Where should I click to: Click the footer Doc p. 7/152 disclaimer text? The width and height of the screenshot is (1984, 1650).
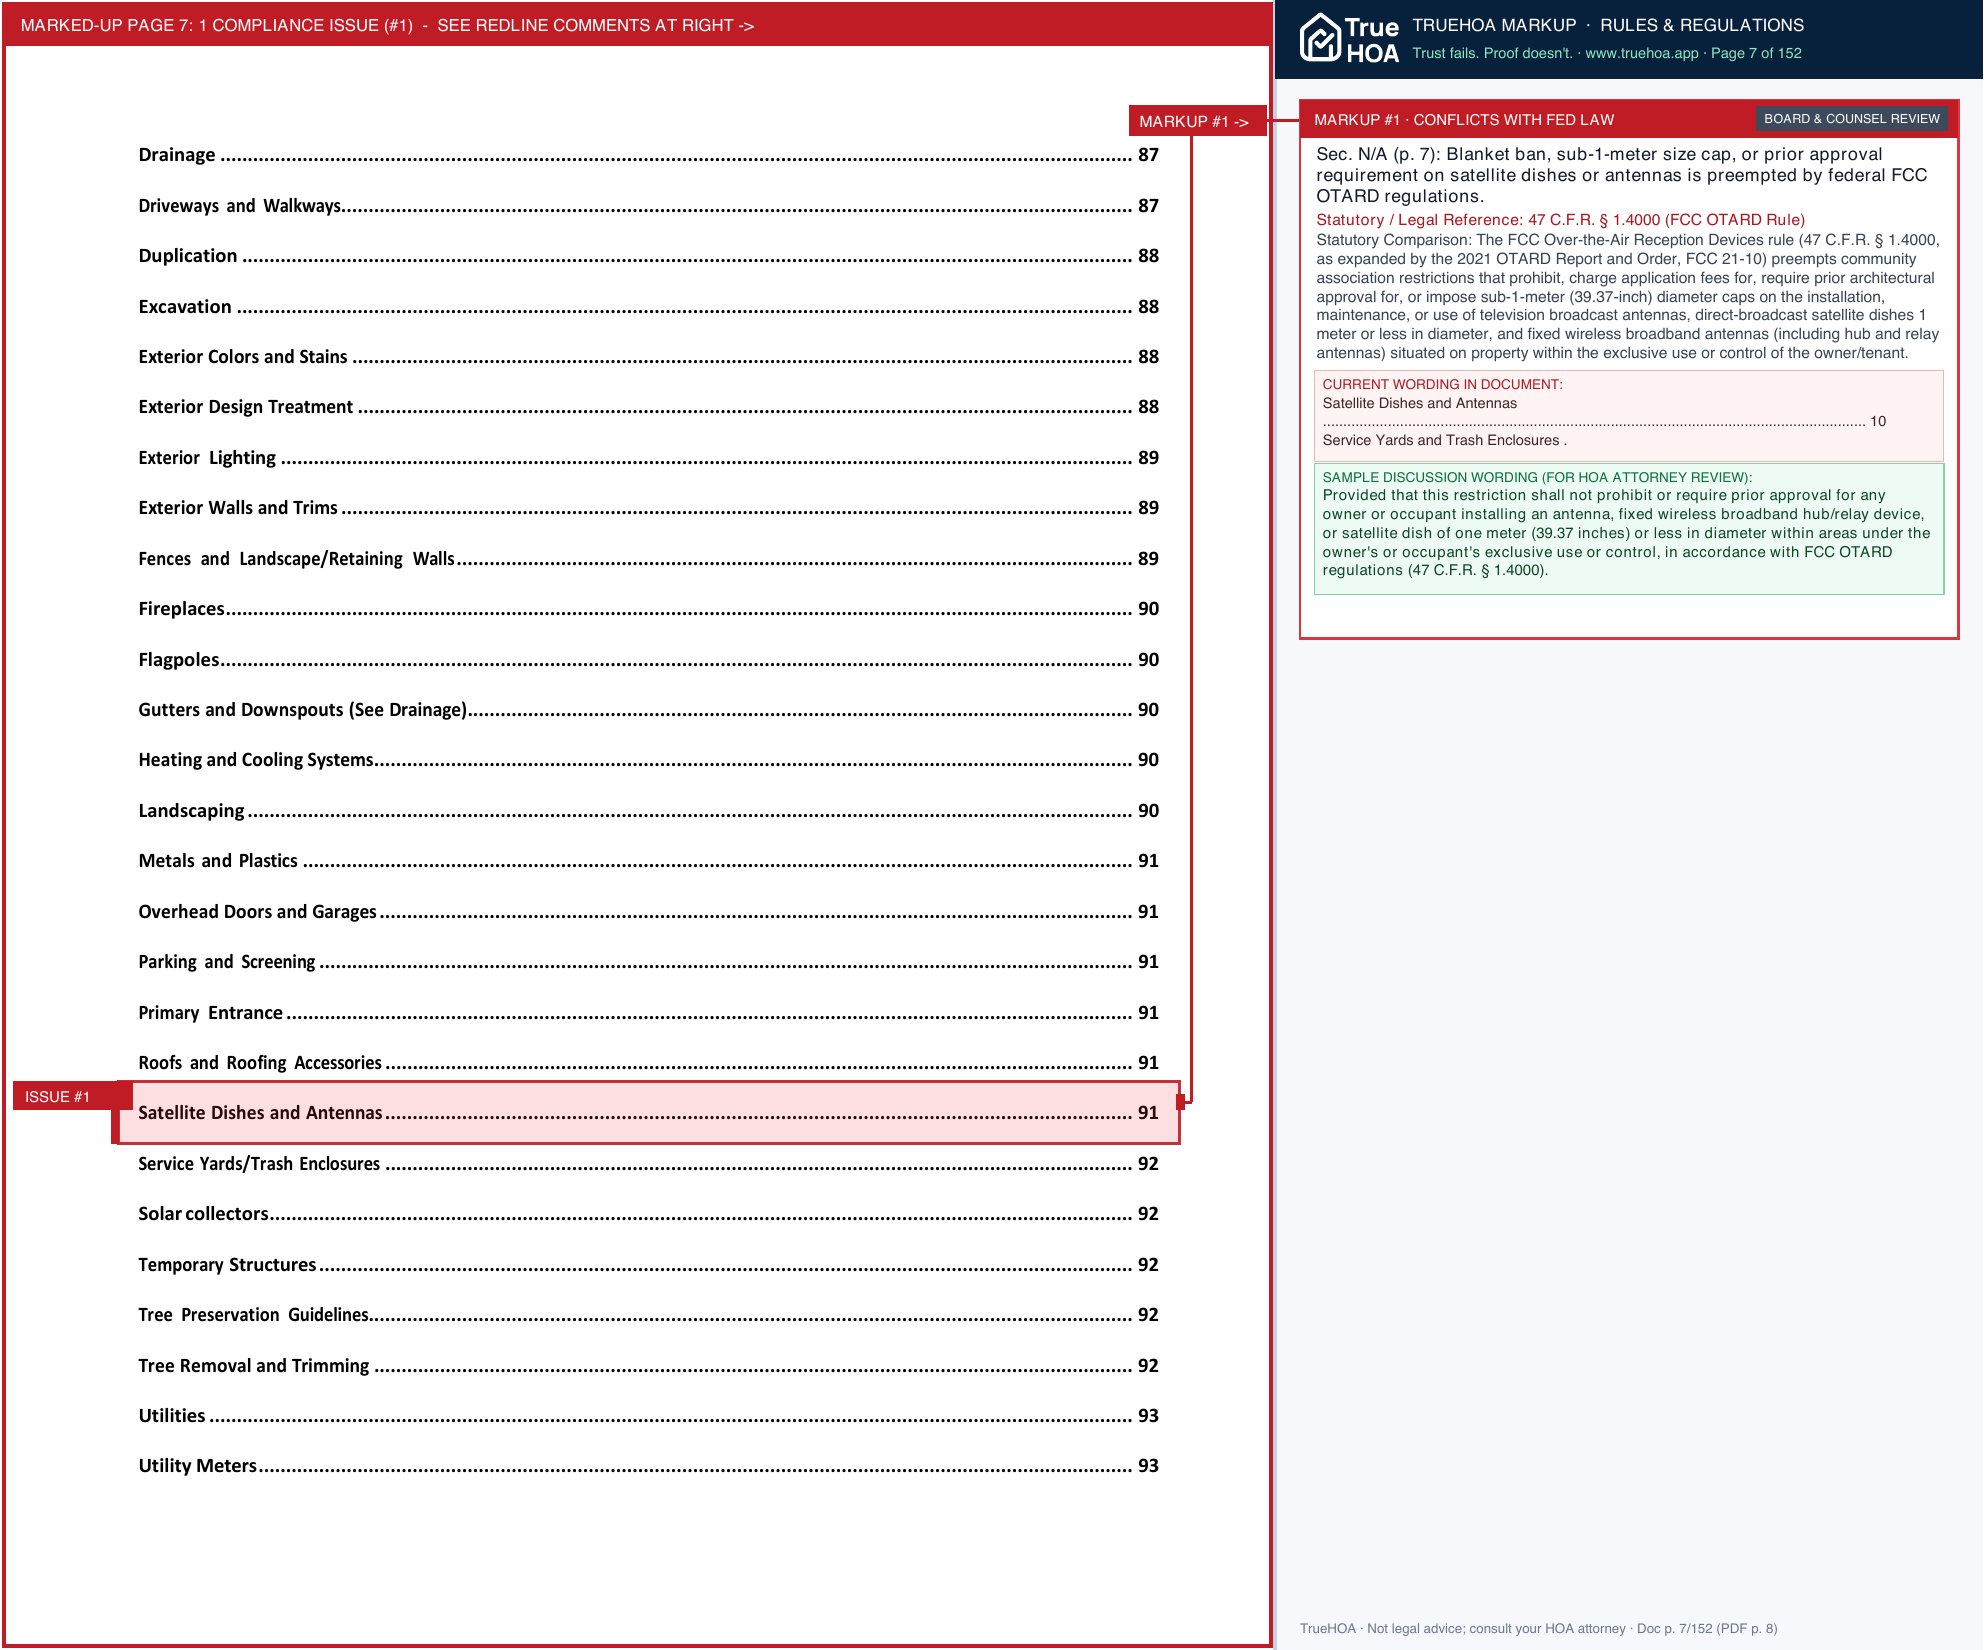coord(1538,1628)
